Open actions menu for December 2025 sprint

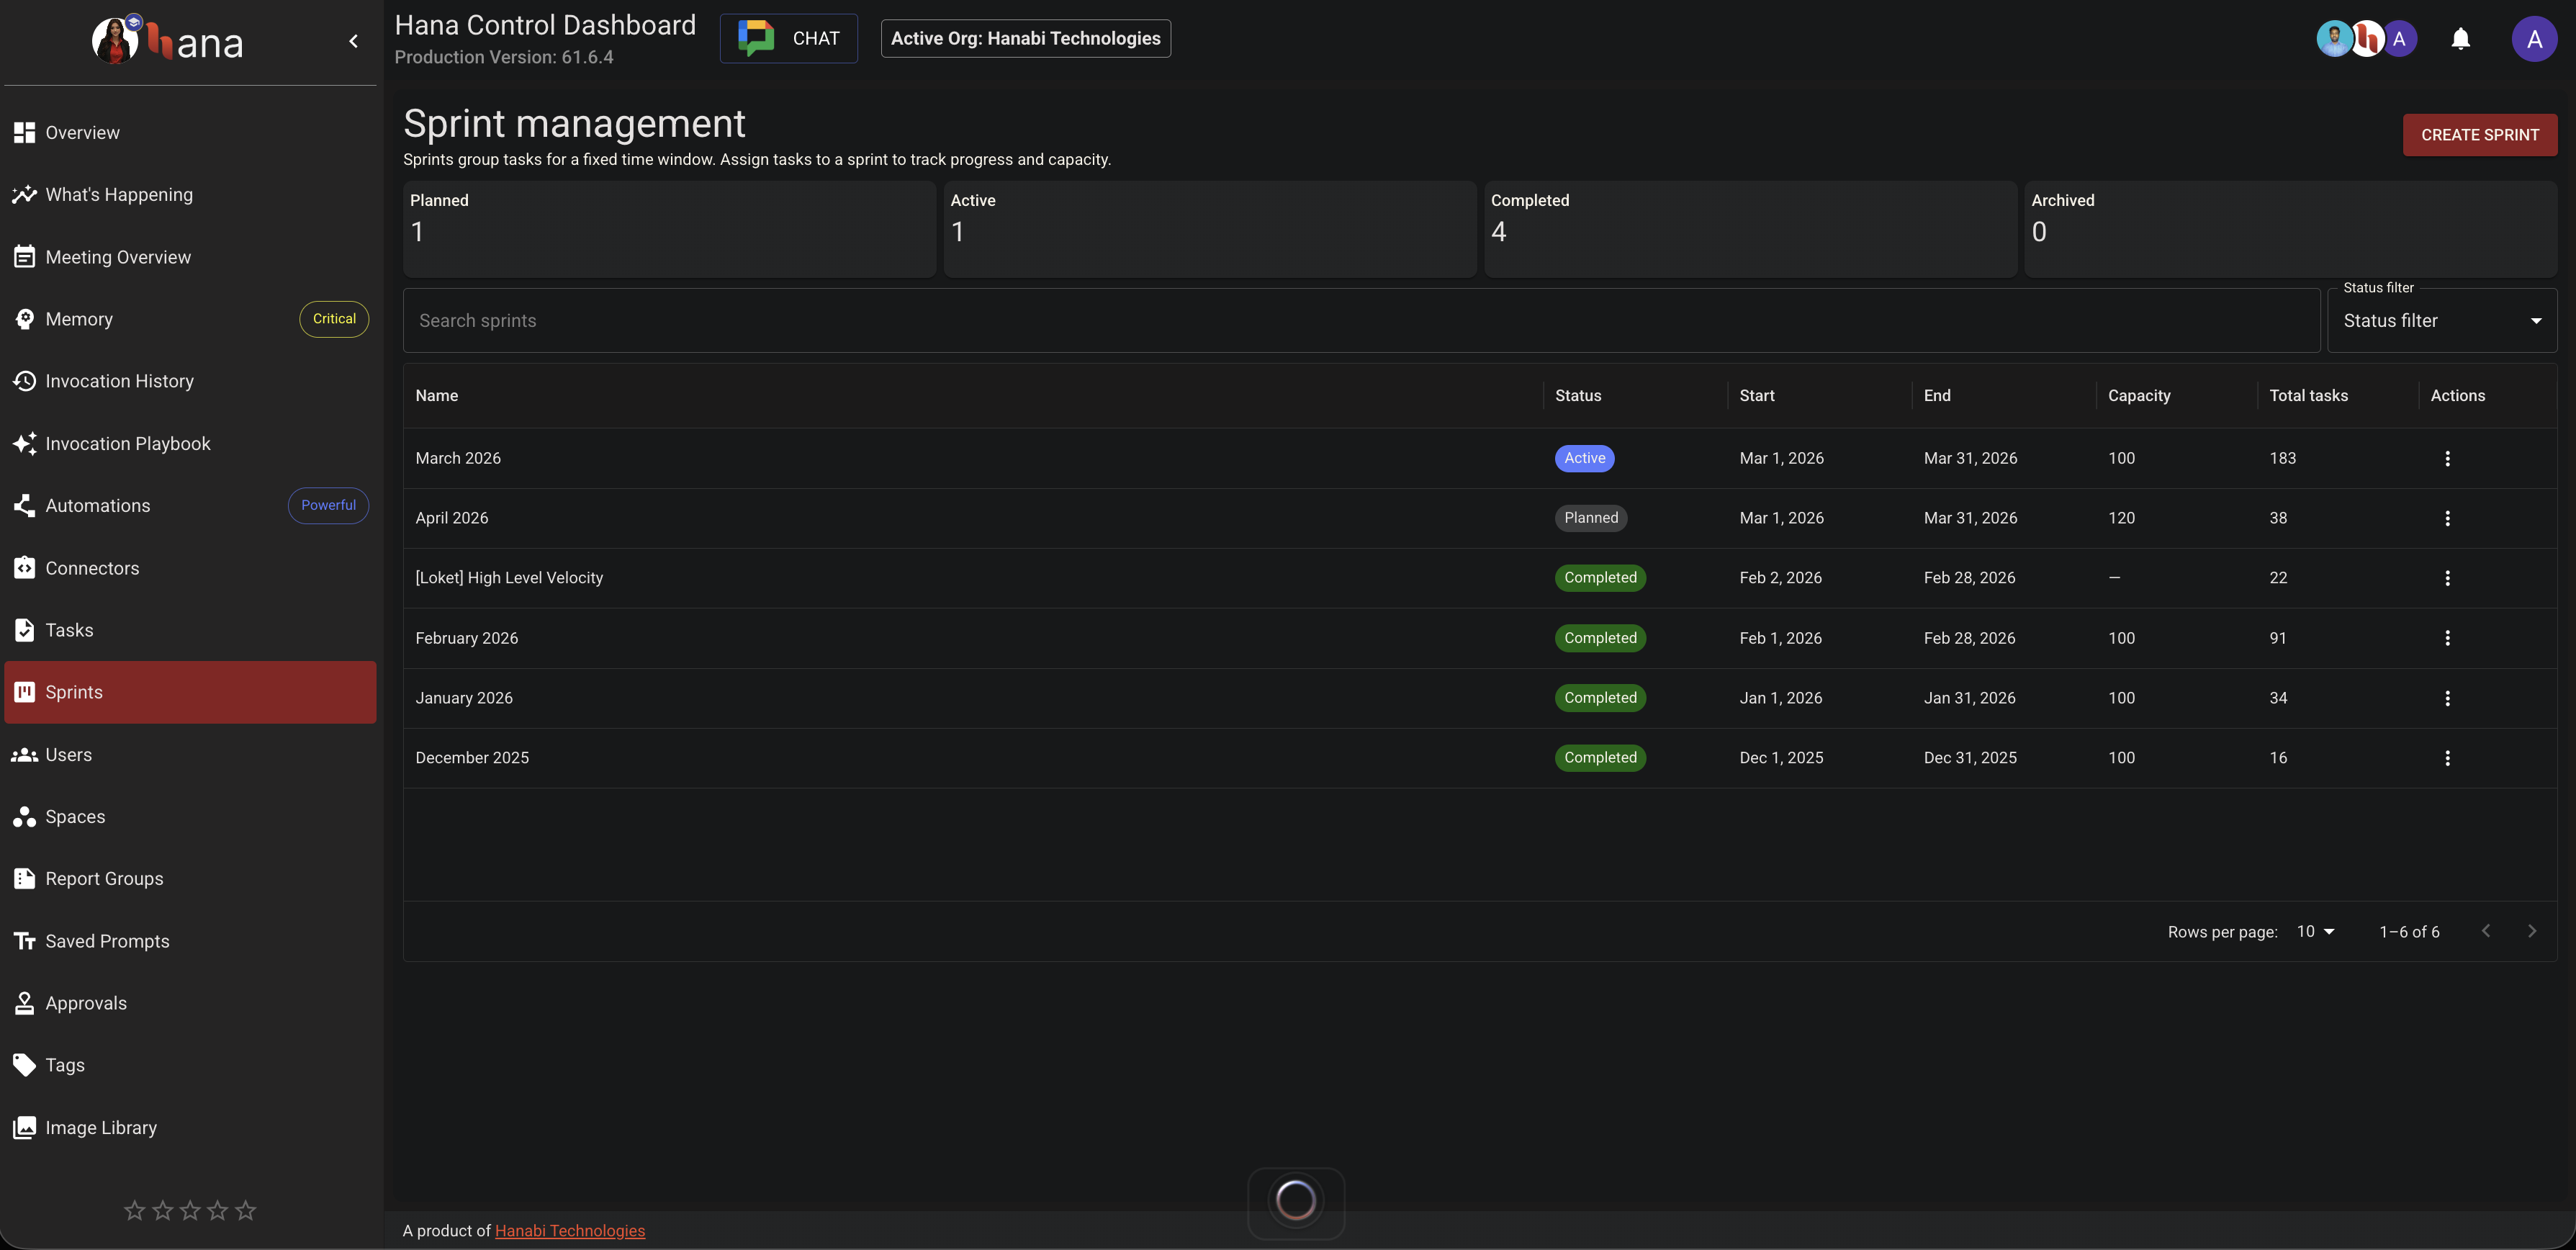(2447, 758)
